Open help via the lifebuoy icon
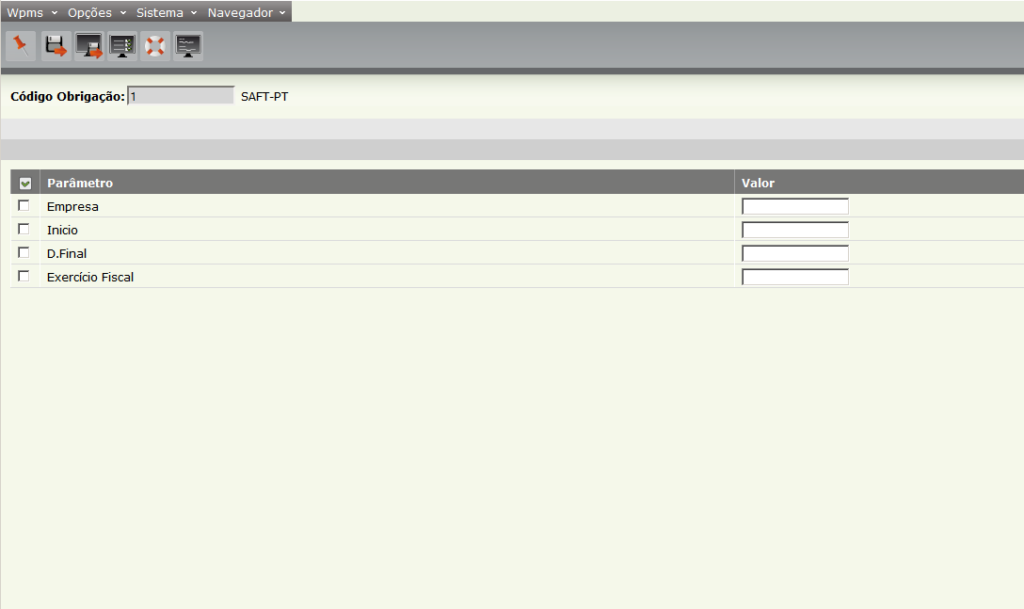Image resolution: width=1024 pixels, height=609 pixels. (x=155, y=46)
